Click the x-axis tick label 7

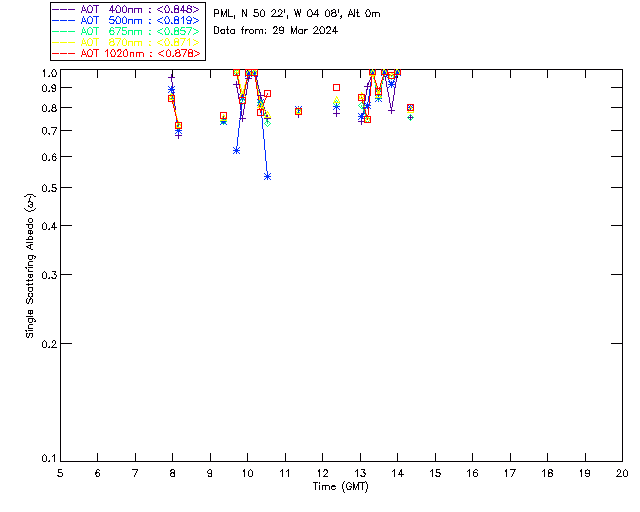click(x=135, y=473)
